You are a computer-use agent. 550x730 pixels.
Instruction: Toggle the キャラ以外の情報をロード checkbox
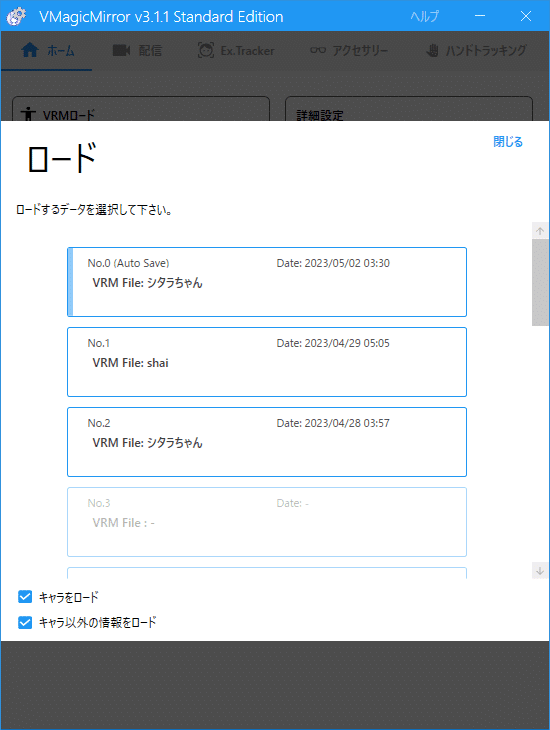tap(25, 622)
